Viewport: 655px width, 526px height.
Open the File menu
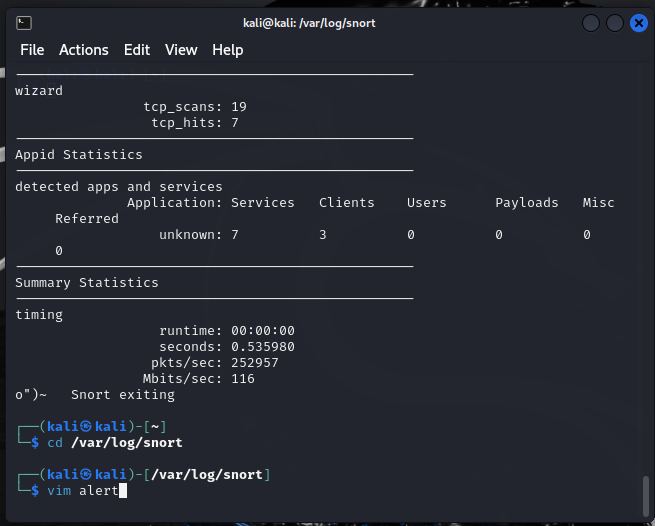tap(32, 50)
